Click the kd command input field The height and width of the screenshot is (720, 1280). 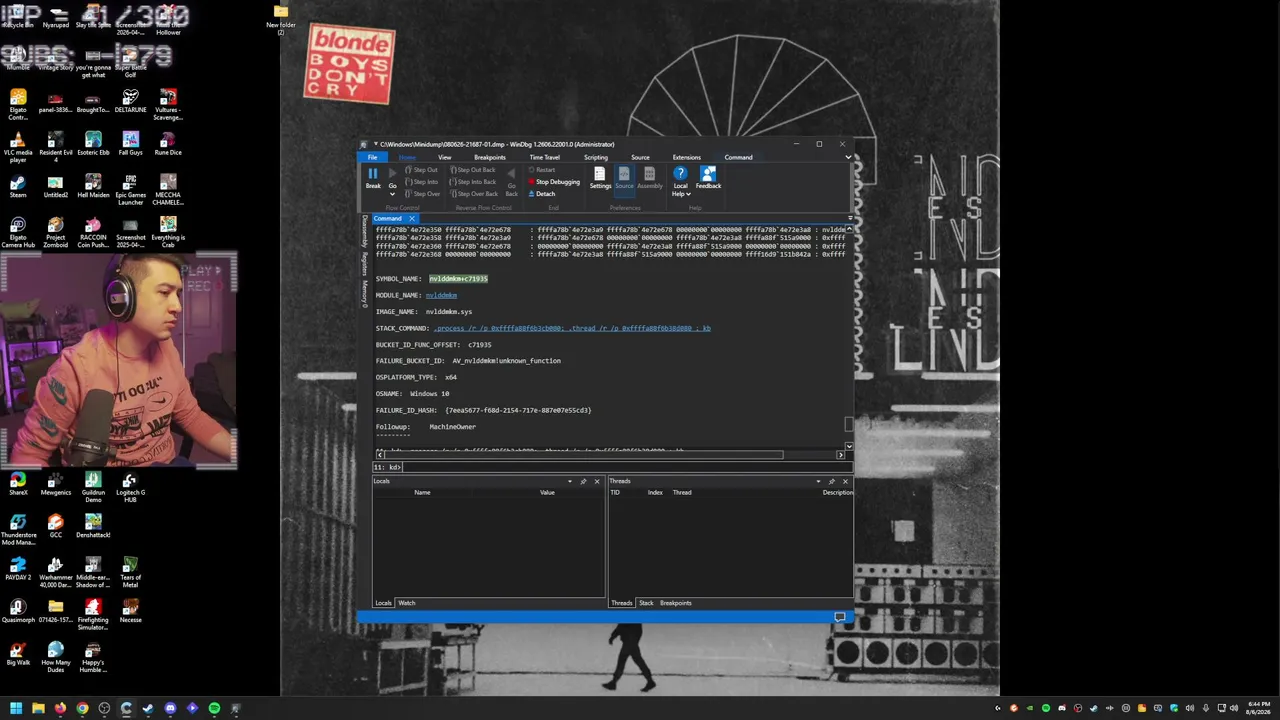tap(625, 467)
